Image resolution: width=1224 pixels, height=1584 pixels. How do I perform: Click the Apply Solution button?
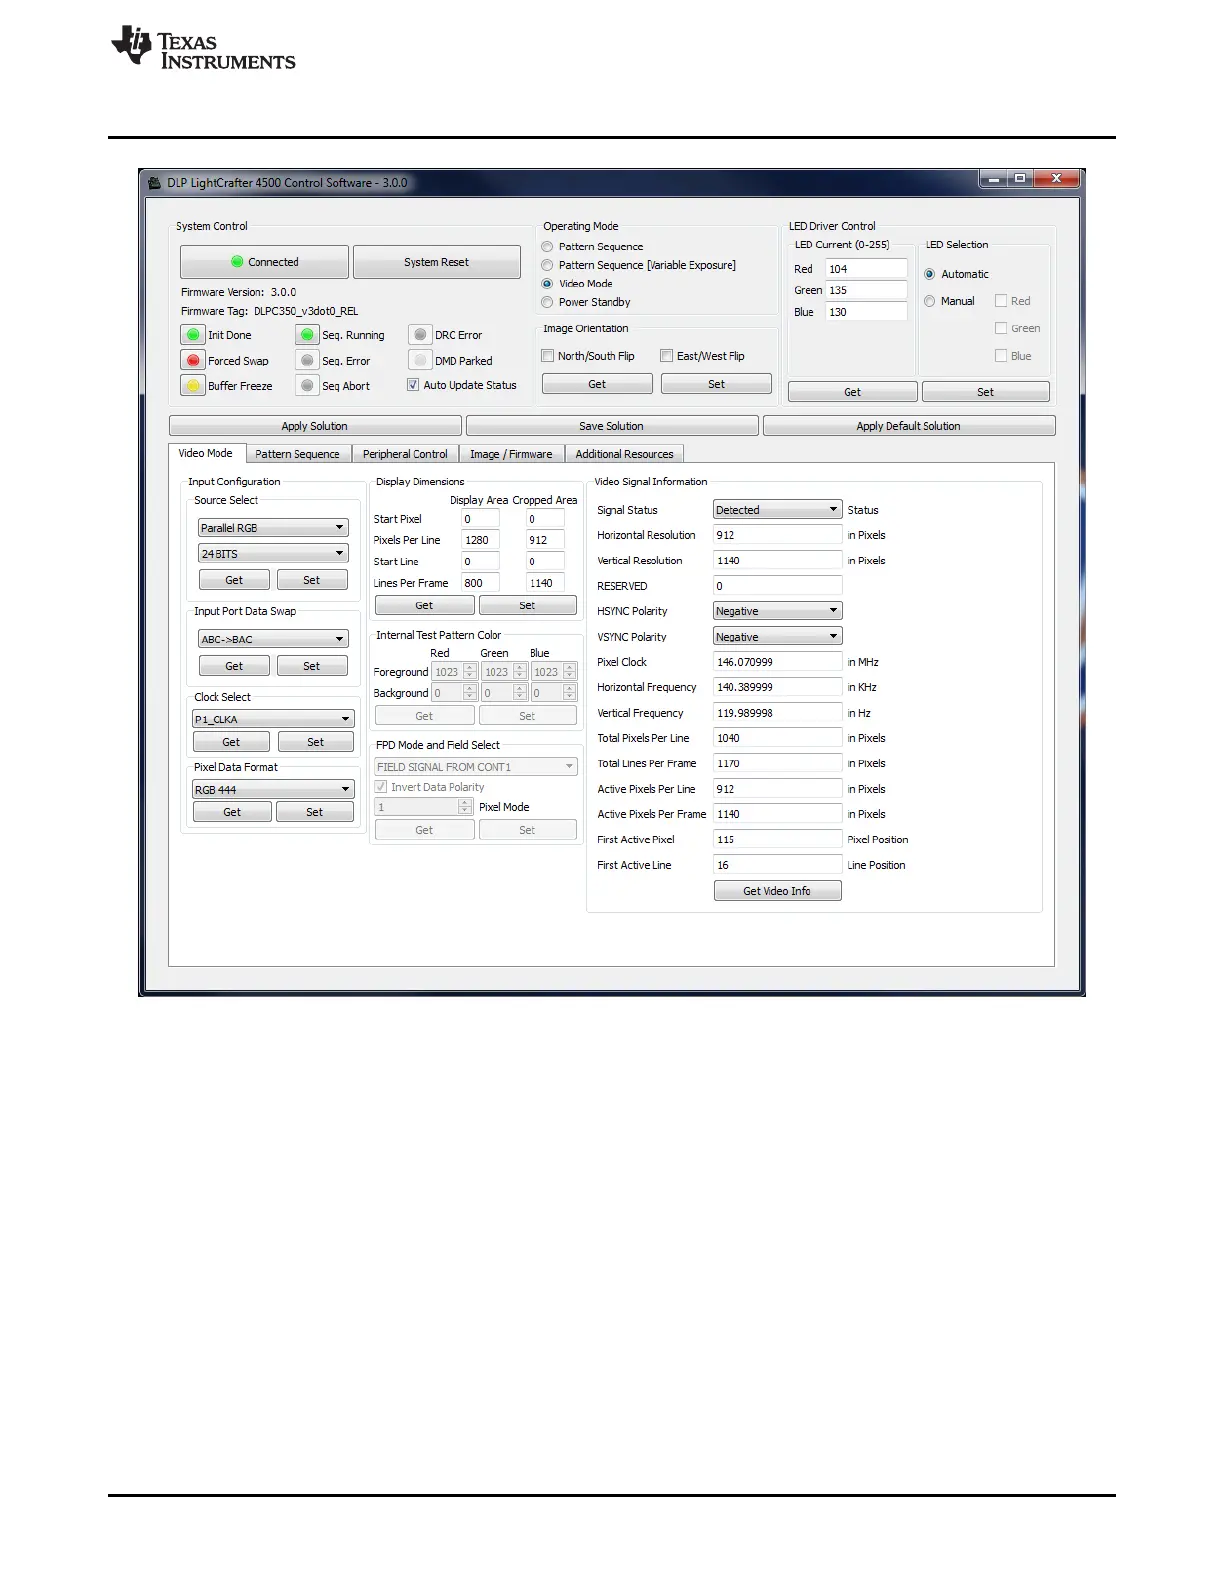(x=315, y=426)
